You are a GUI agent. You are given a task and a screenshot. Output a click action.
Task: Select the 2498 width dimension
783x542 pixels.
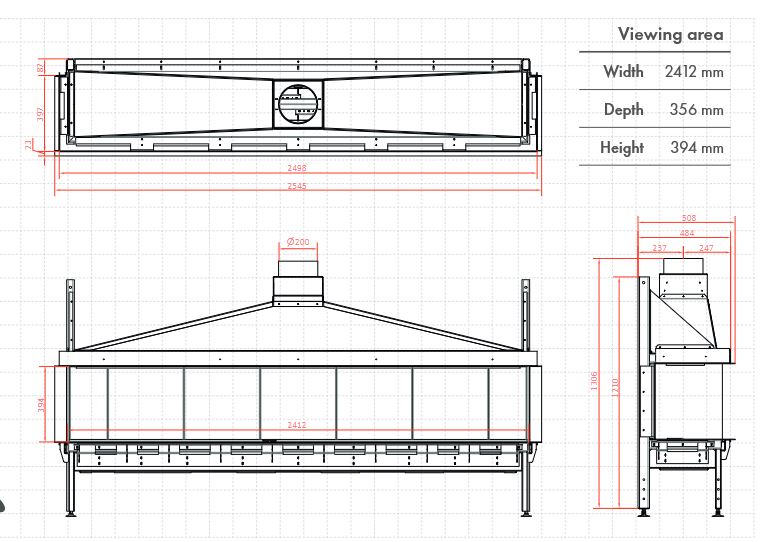click(x=297, y=169)
